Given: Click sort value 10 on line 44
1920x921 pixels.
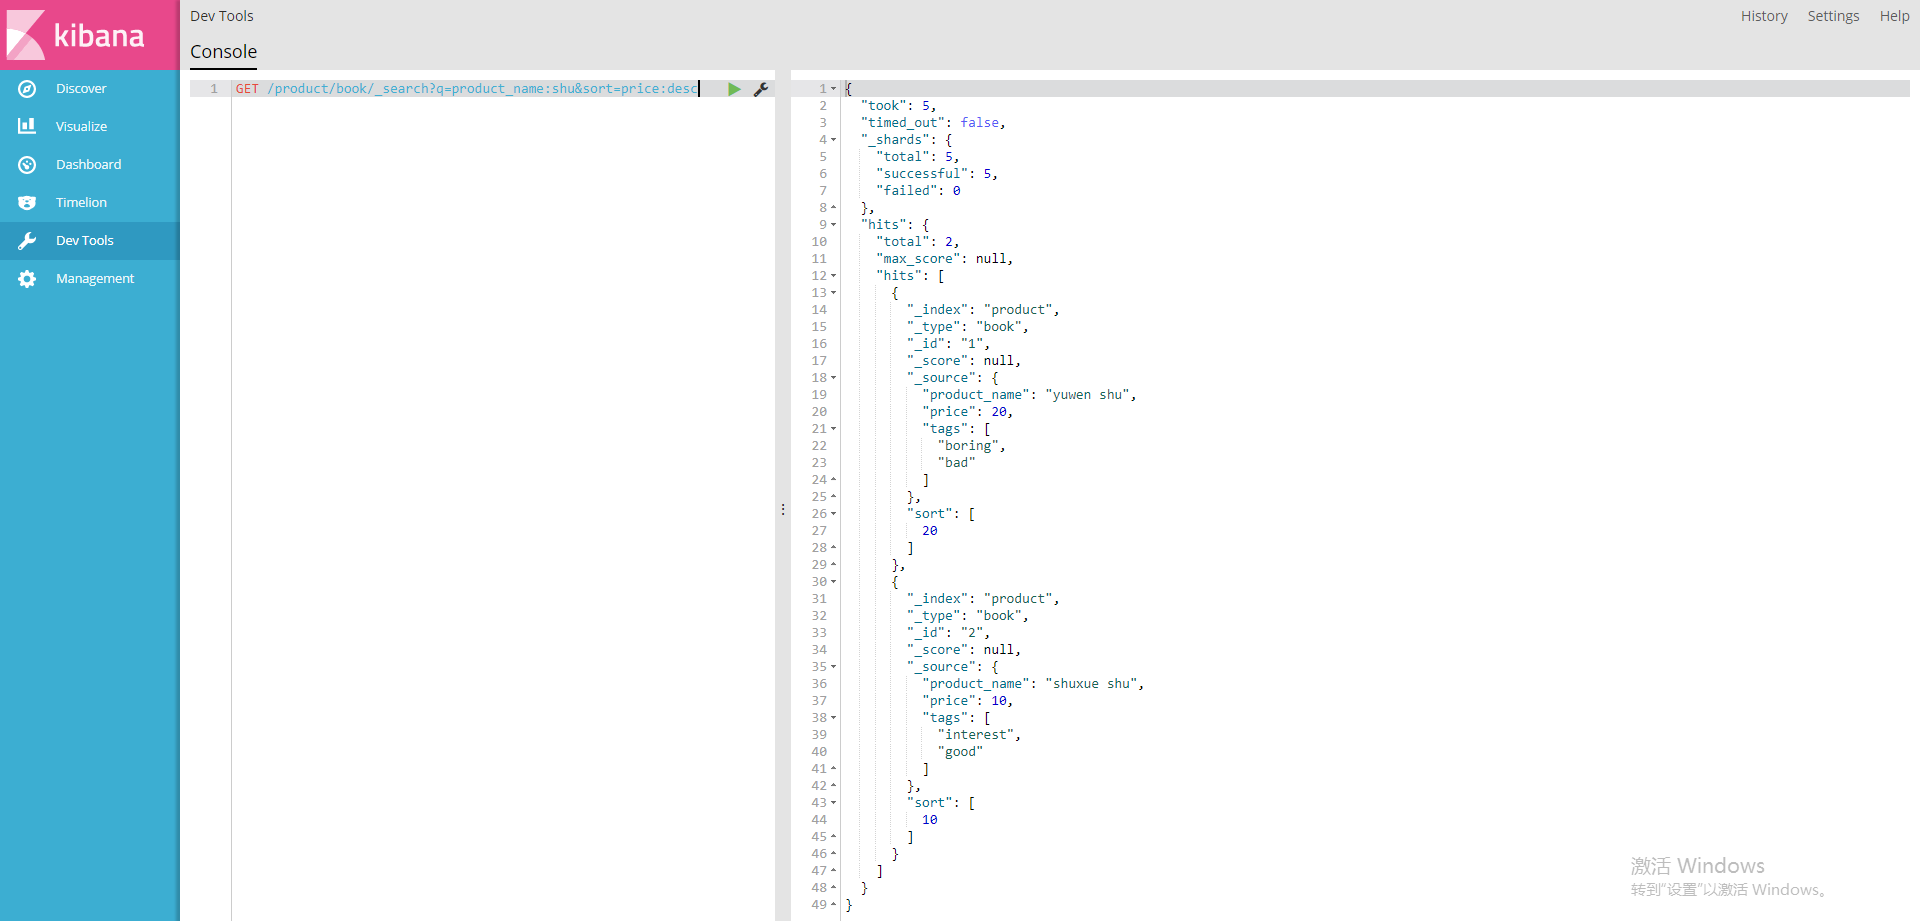Looking at the screenshot, I should (930, 820).
